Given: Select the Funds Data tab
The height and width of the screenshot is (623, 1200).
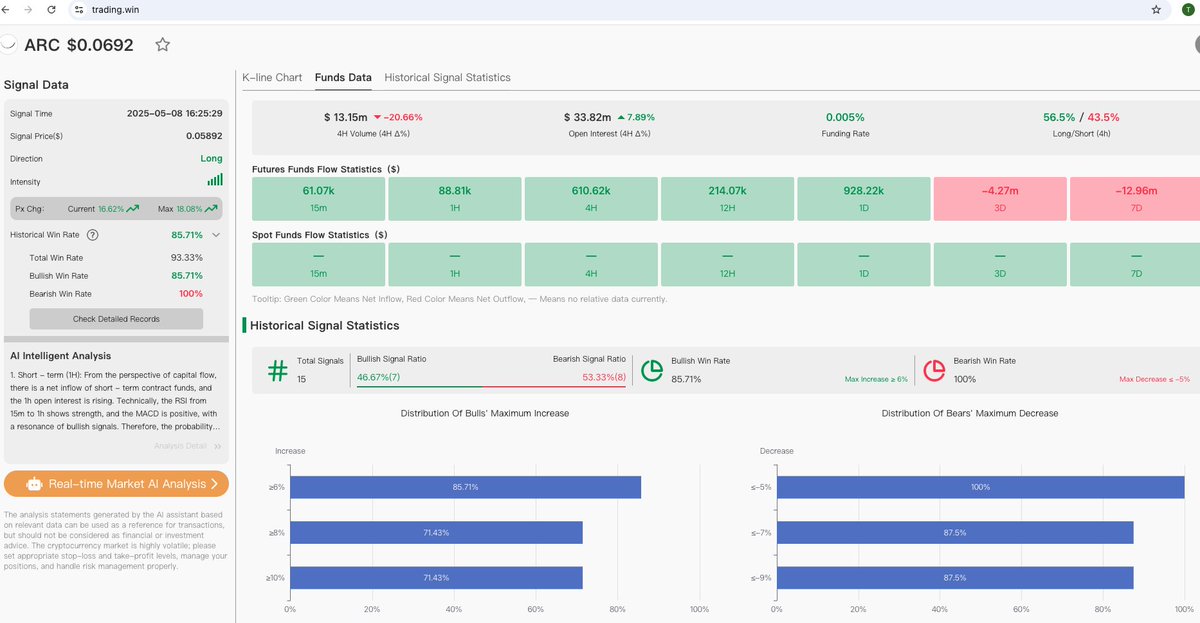Looking at the screenshot, I should 343,77.
